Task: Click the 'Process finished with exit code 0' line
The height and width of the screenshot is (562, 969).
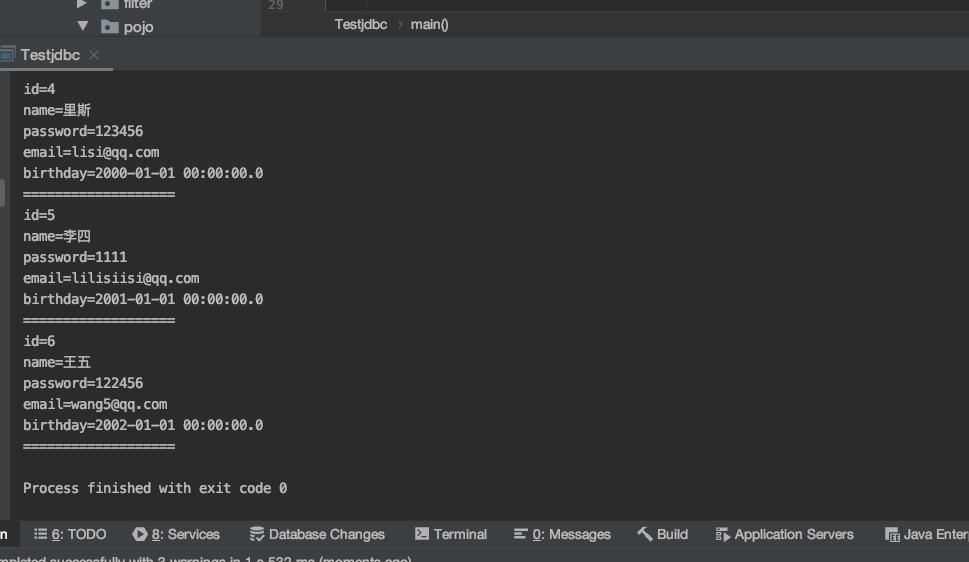Action: [x=155, y=488]
